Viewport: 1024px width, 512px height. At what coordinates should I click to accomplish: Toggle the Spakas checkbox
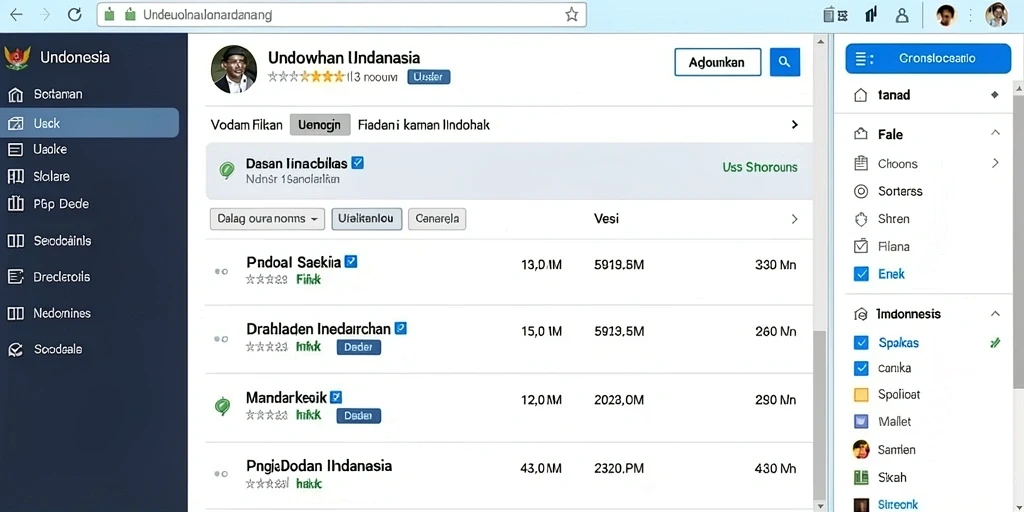(861, 342)
